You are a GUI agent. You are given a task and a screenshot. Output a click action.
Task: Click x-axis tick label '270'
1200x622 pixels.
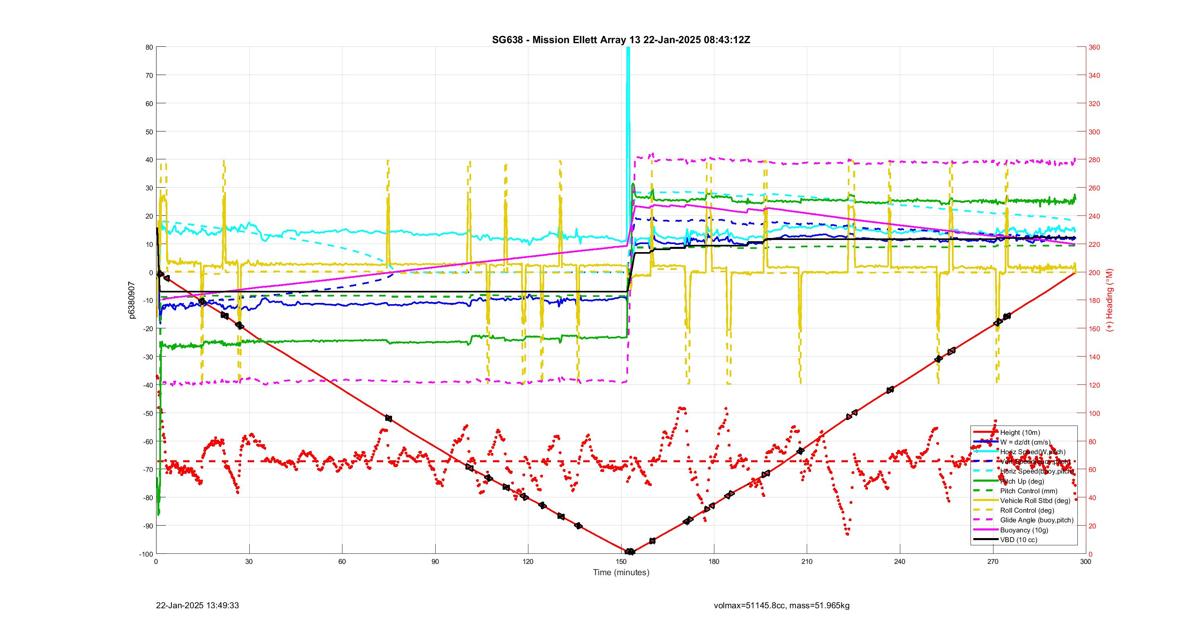992,562
